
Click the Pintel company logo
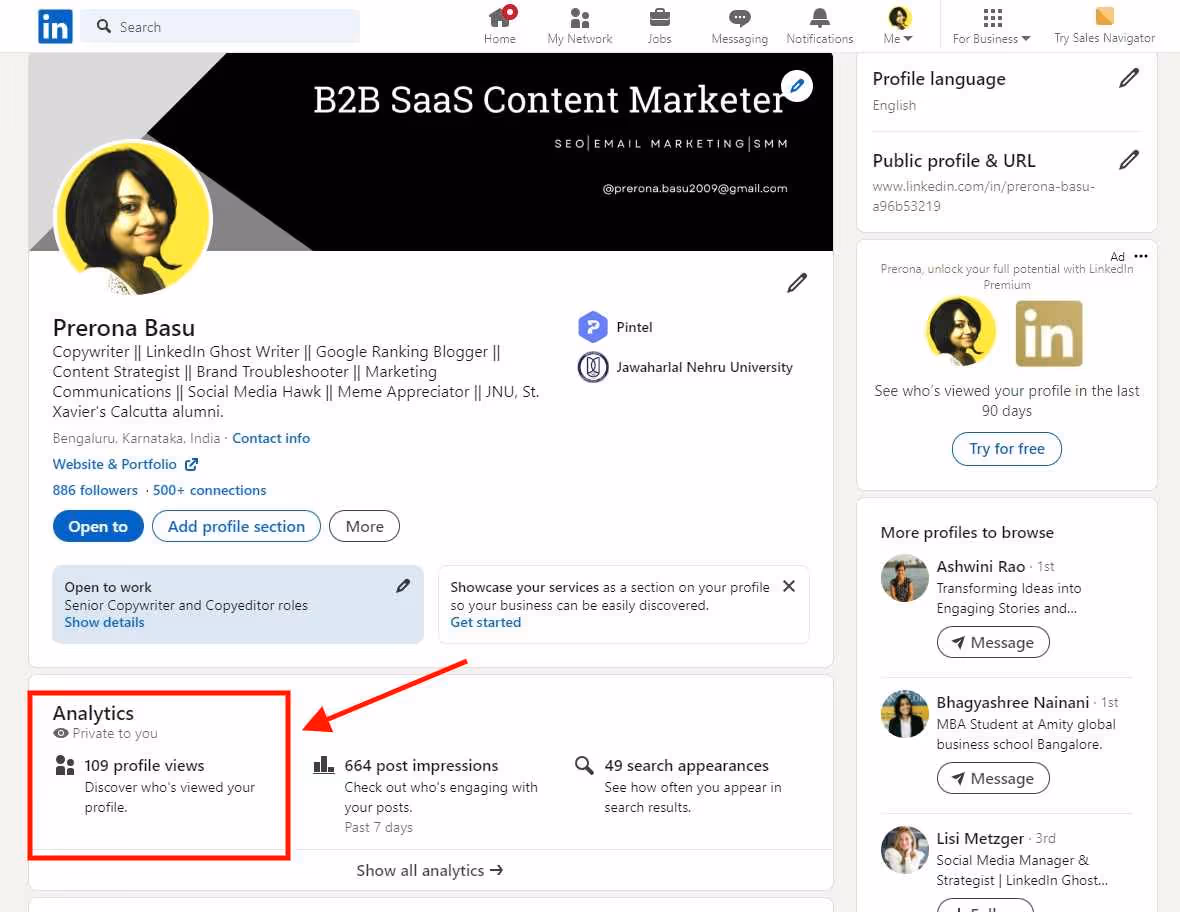(593, 326)
